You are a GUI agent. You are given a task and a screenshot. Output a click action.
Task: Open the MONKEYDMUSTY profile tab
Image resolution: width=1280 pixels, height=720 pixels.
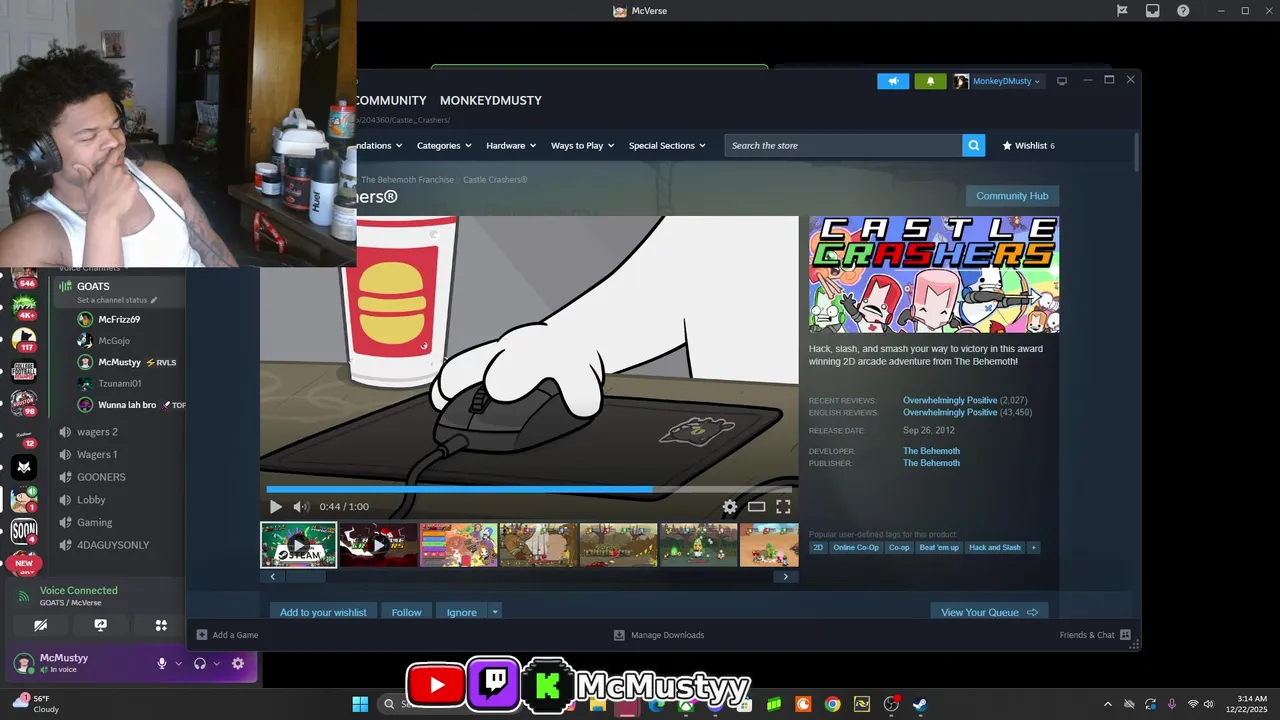(491, 100)
